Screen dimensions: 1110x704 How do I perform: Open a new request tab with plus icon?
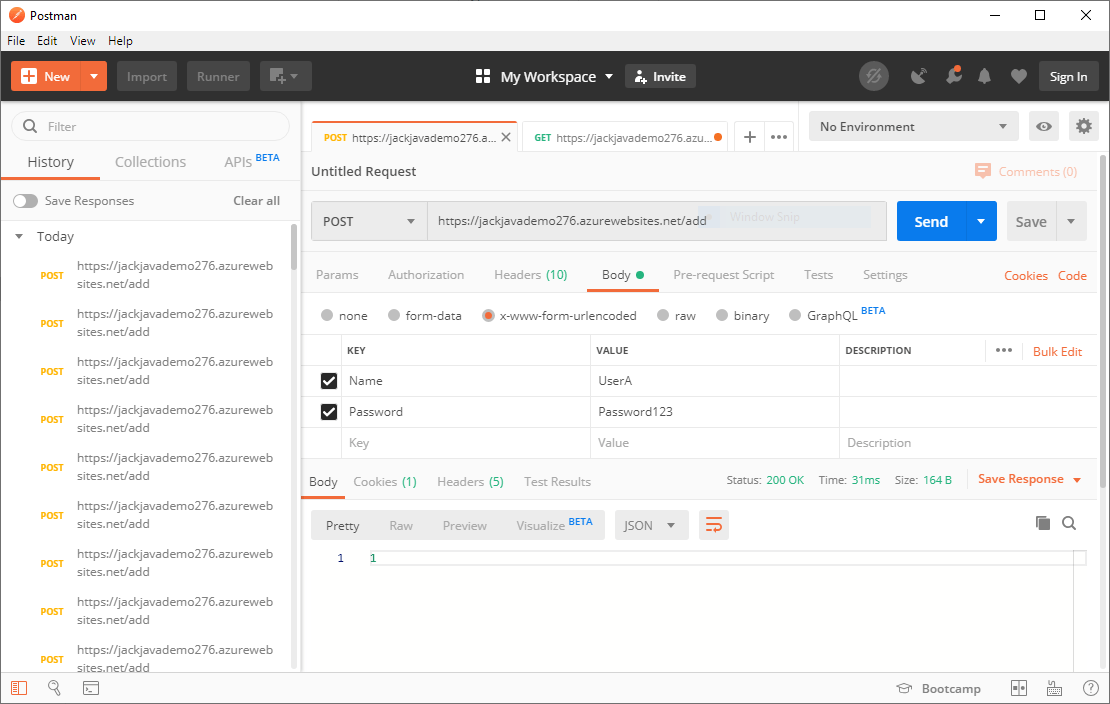pos(750,137)
